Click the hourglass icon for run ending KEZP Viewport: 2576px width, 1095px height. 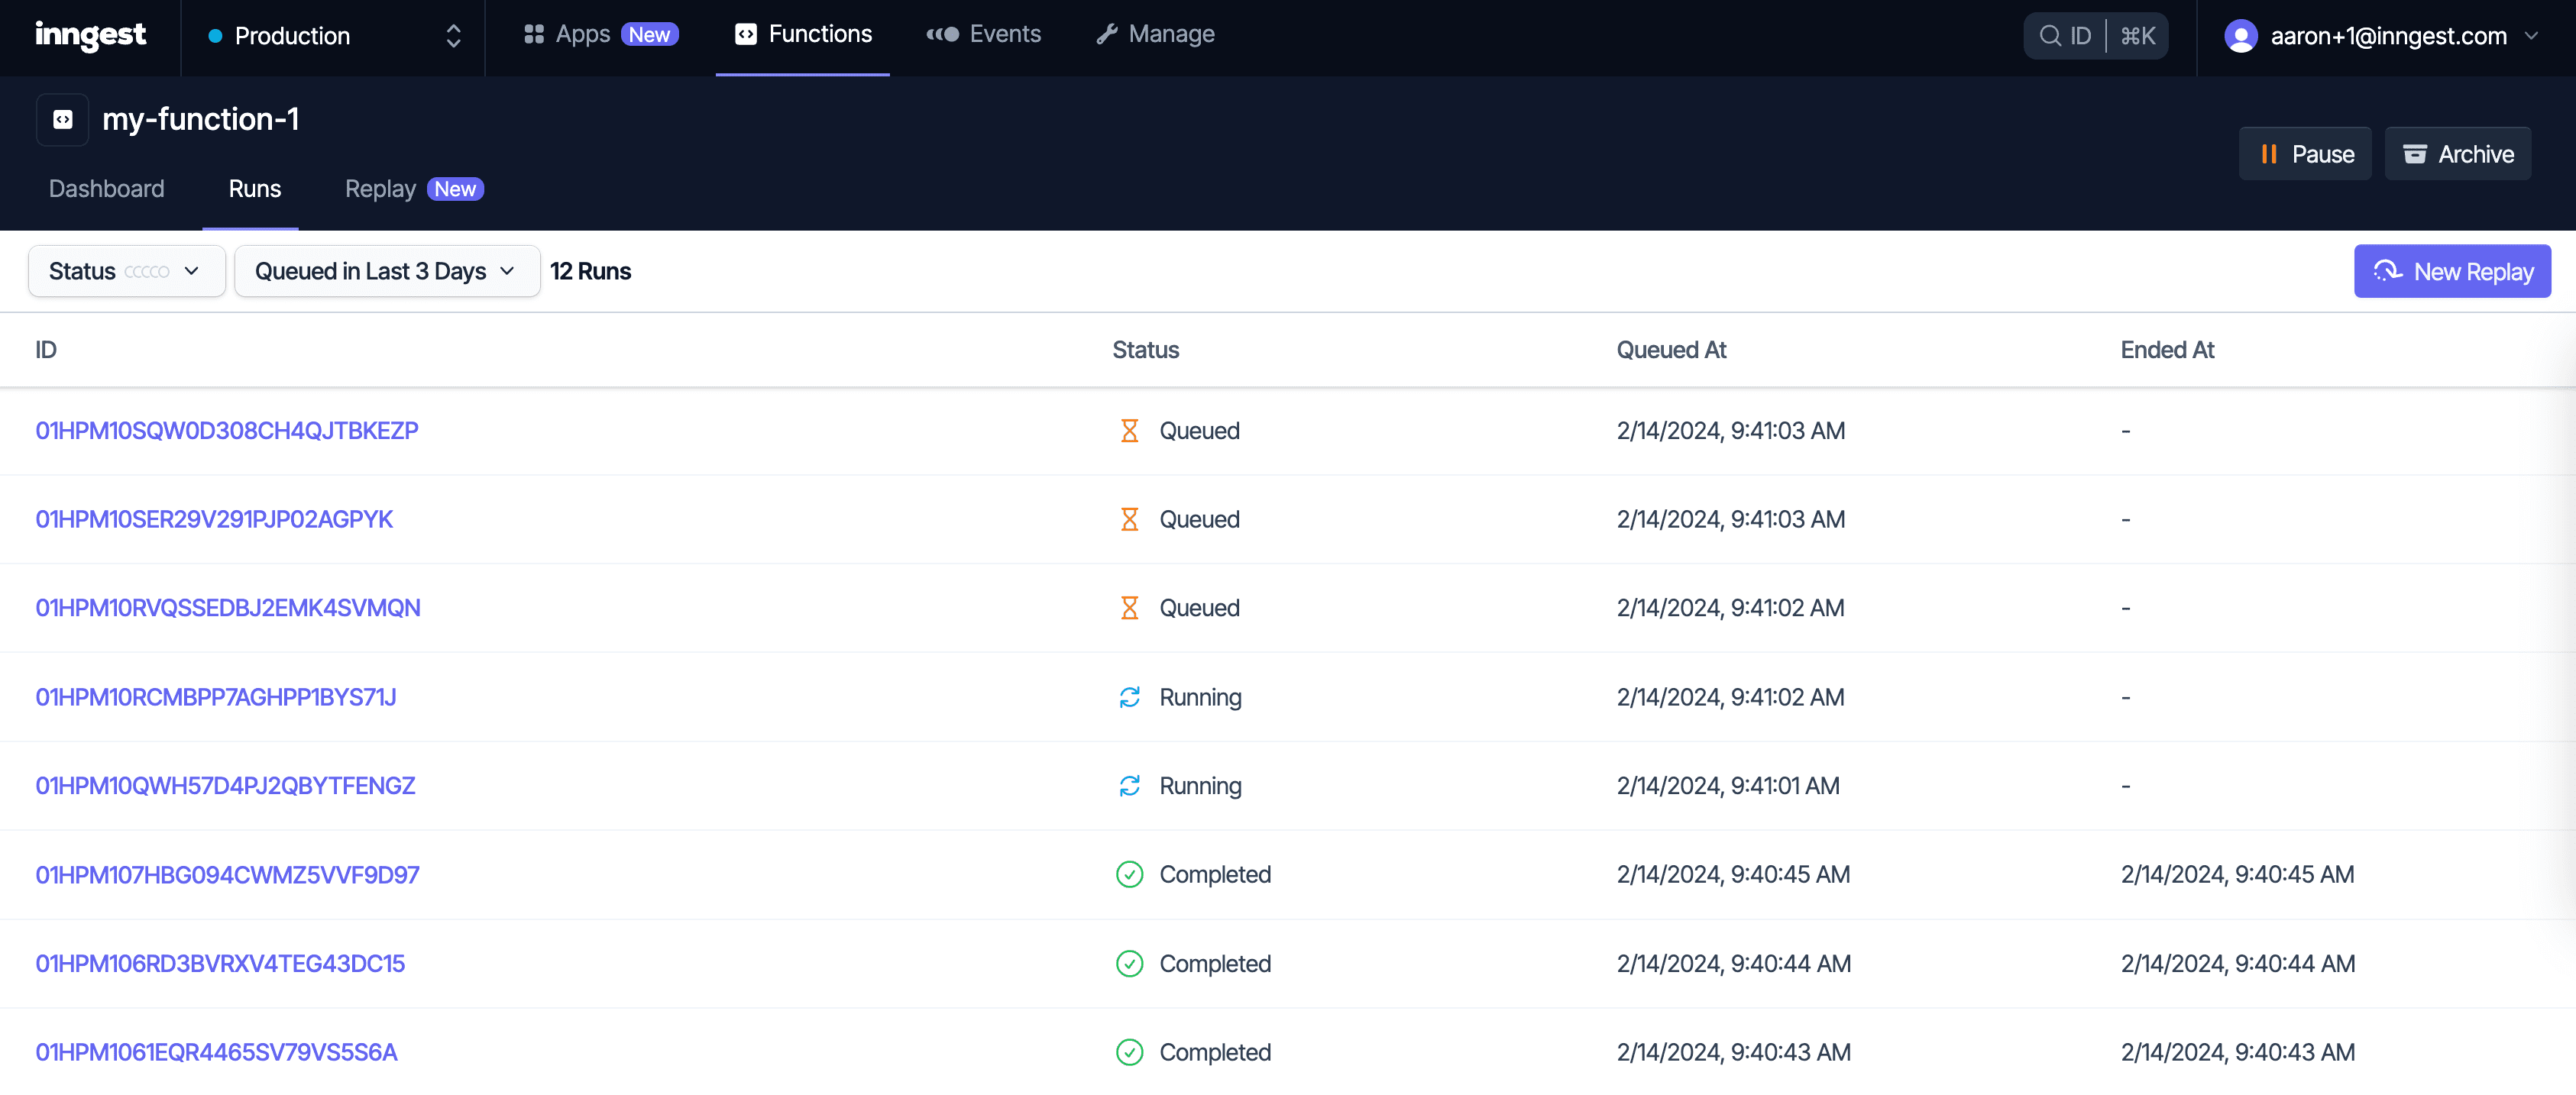tap(1129, 431)
